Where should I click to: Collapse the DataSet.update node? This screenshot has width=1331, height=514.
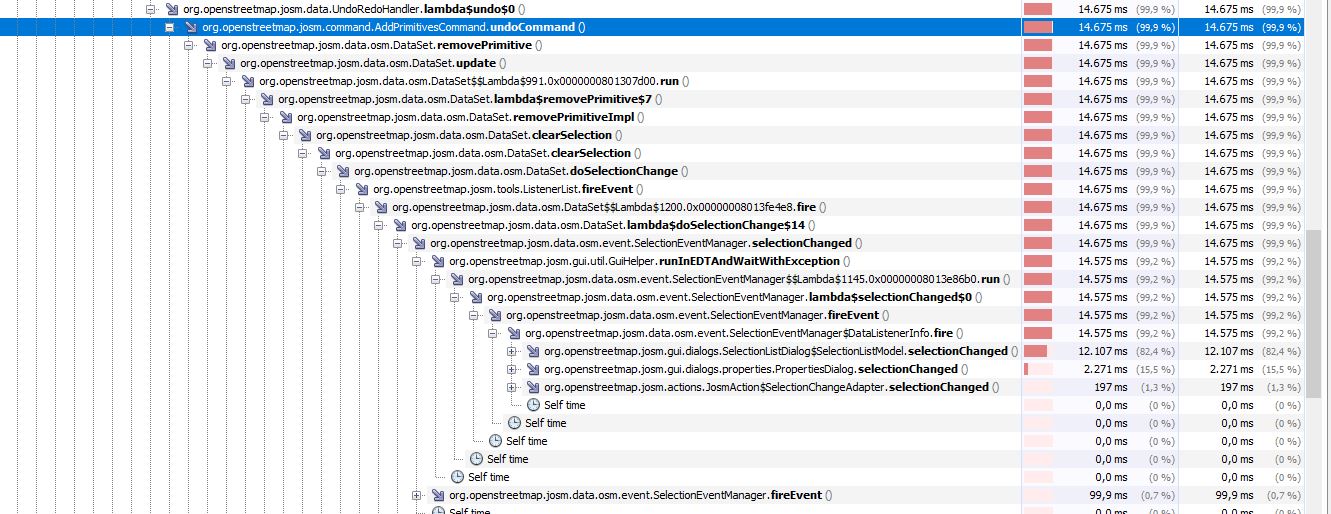[208, 63]
